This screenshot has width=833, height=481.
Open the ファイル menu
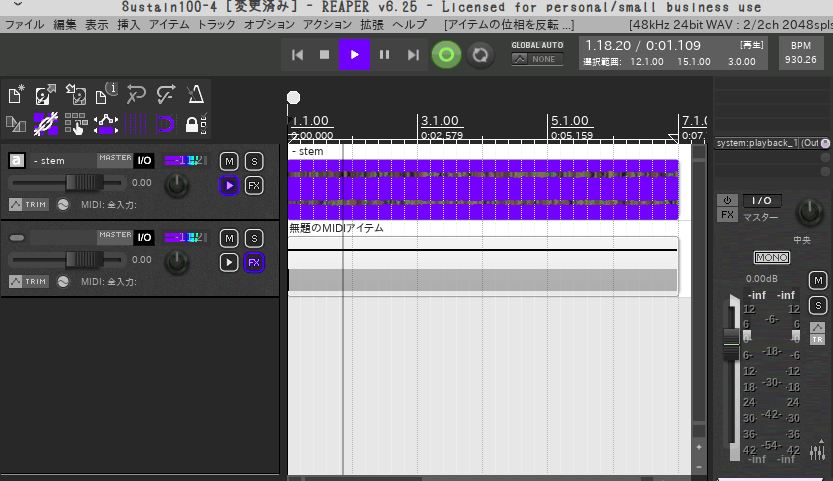pos(24,24)
